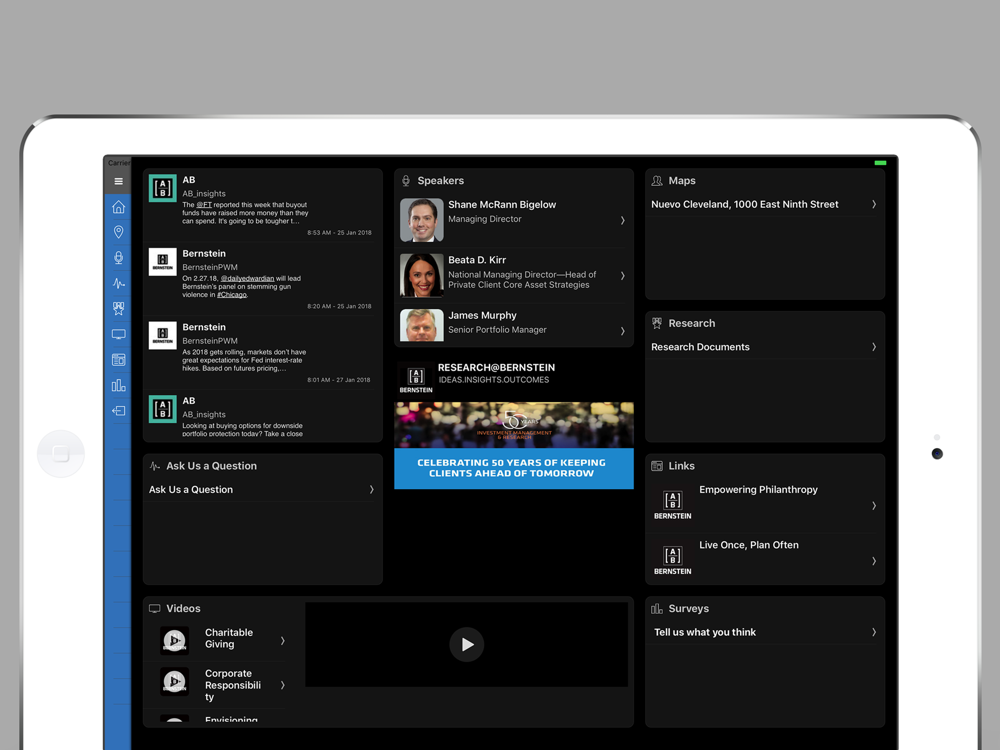Open Shane McRann Bigelow's photo
1000x750 pixels.
(x=422, y=220)
